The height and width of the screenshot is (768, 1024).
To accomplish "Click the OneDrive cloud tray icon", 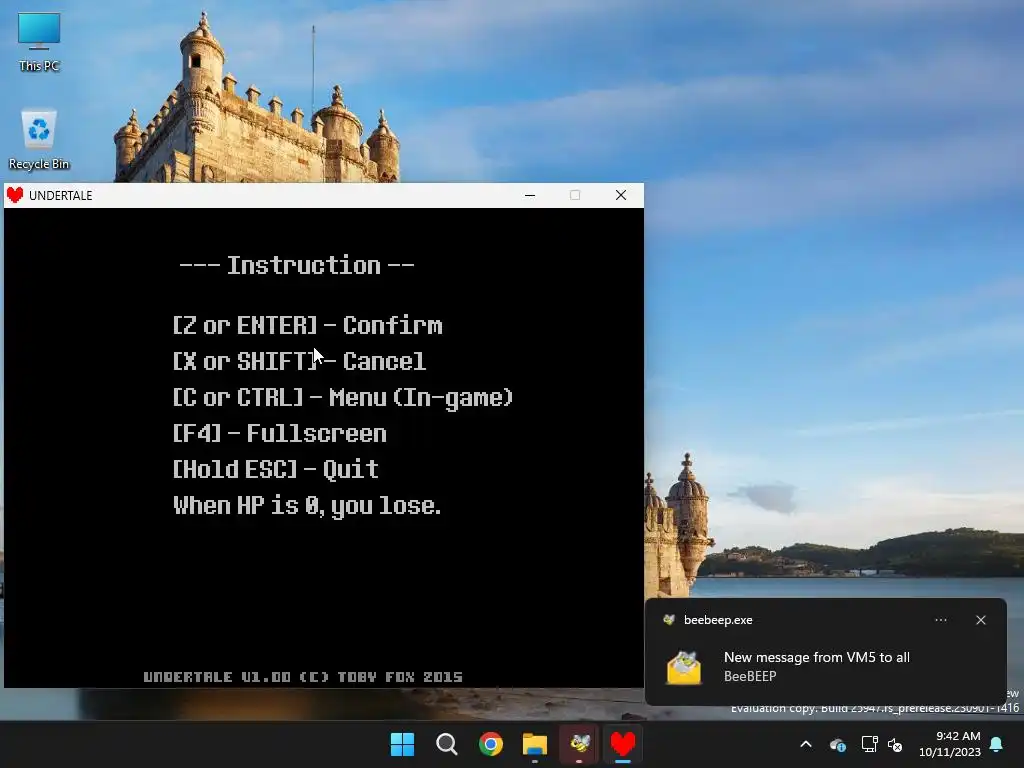I will 838,744.
